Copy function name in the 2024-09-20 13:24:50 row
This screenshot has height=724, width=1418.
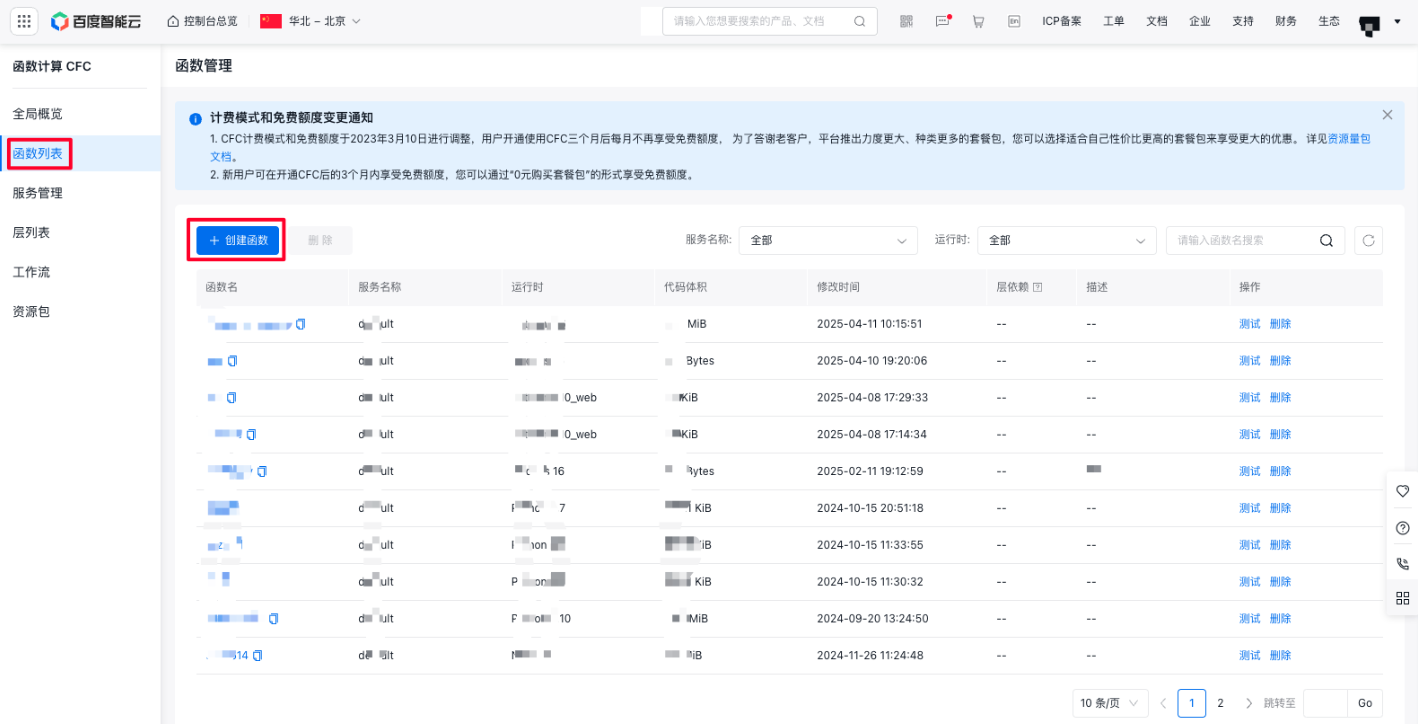273,619
